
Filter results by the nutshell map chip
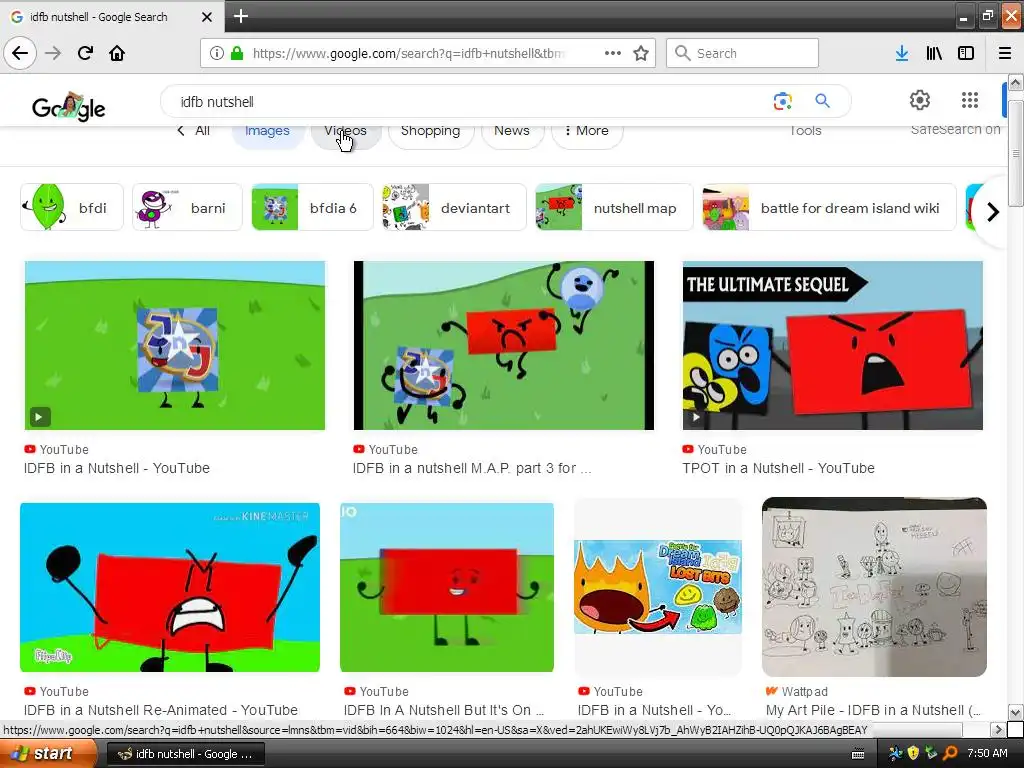614,208
